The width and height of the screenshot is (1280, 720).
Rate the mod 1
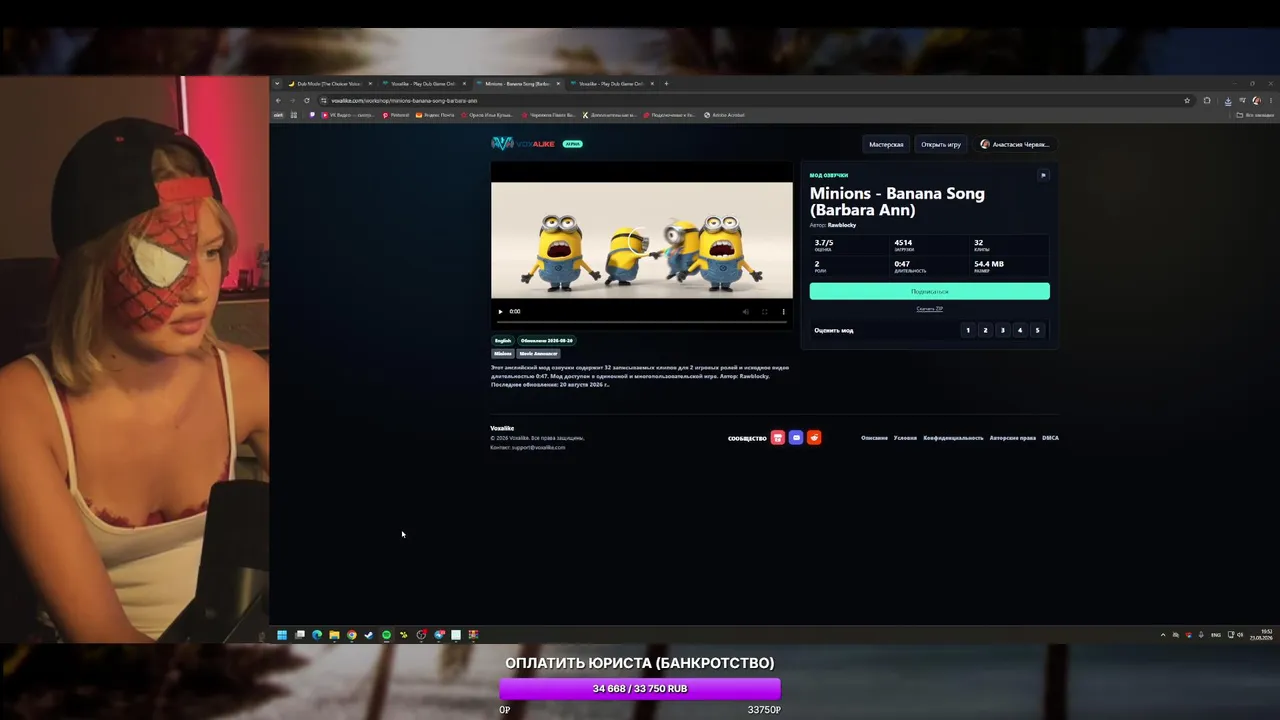968,330
